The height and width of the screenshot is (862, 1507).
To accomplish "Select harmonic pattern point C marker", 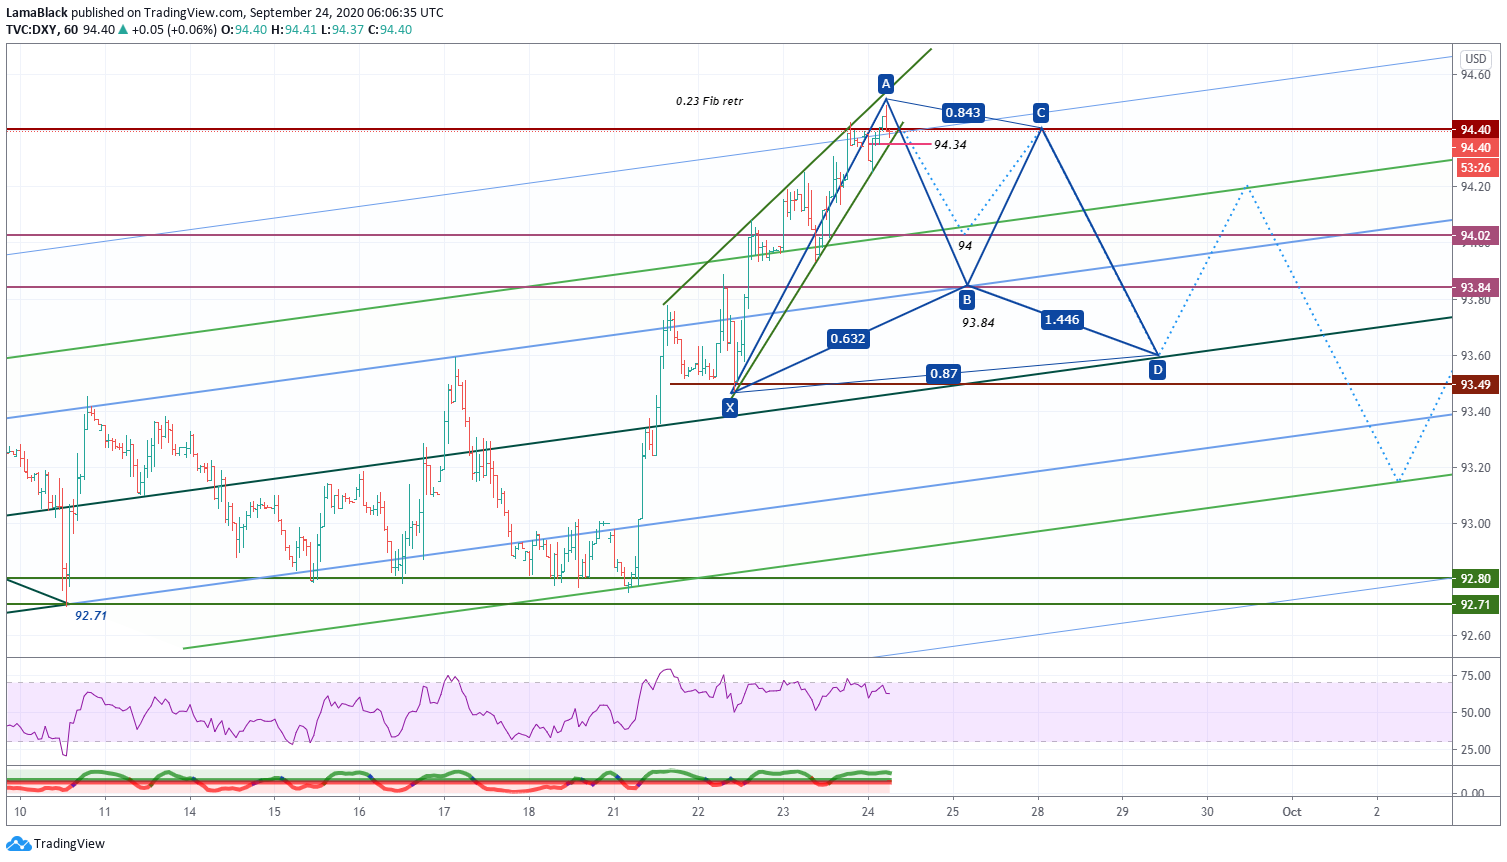I will [1041, 113].
